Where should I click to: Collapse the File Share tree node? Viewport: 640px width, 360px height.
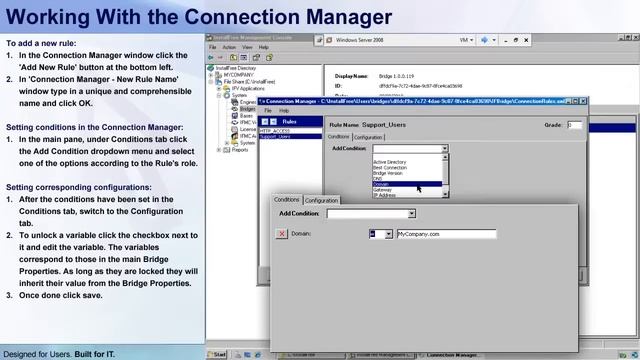point(211,82)
